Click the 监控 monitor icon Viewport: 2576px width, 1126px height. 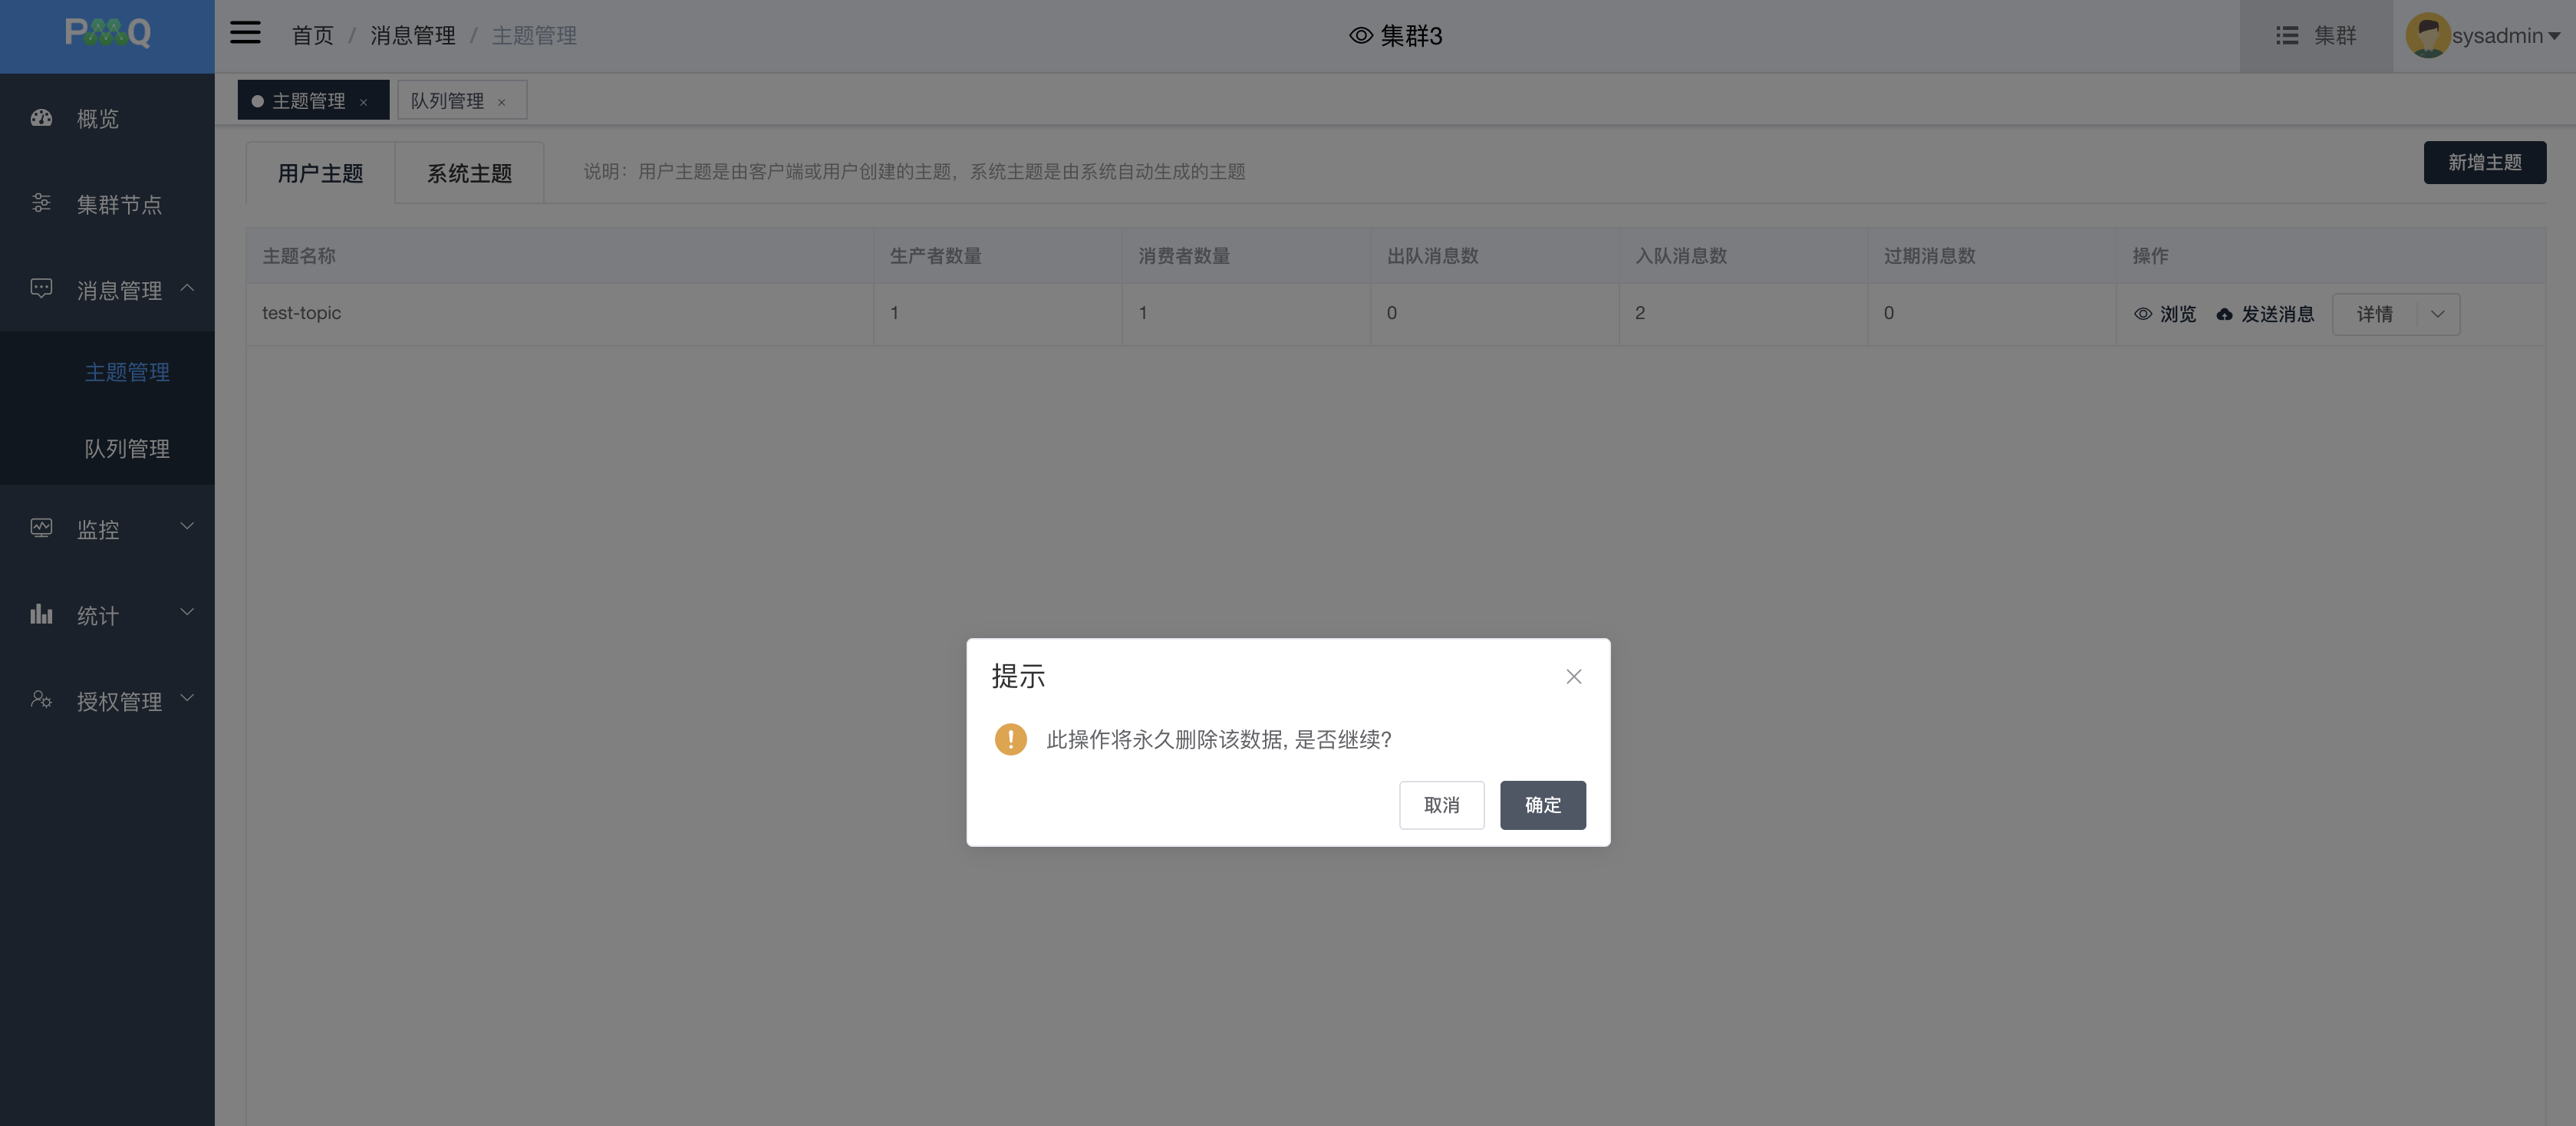point(41,528)
